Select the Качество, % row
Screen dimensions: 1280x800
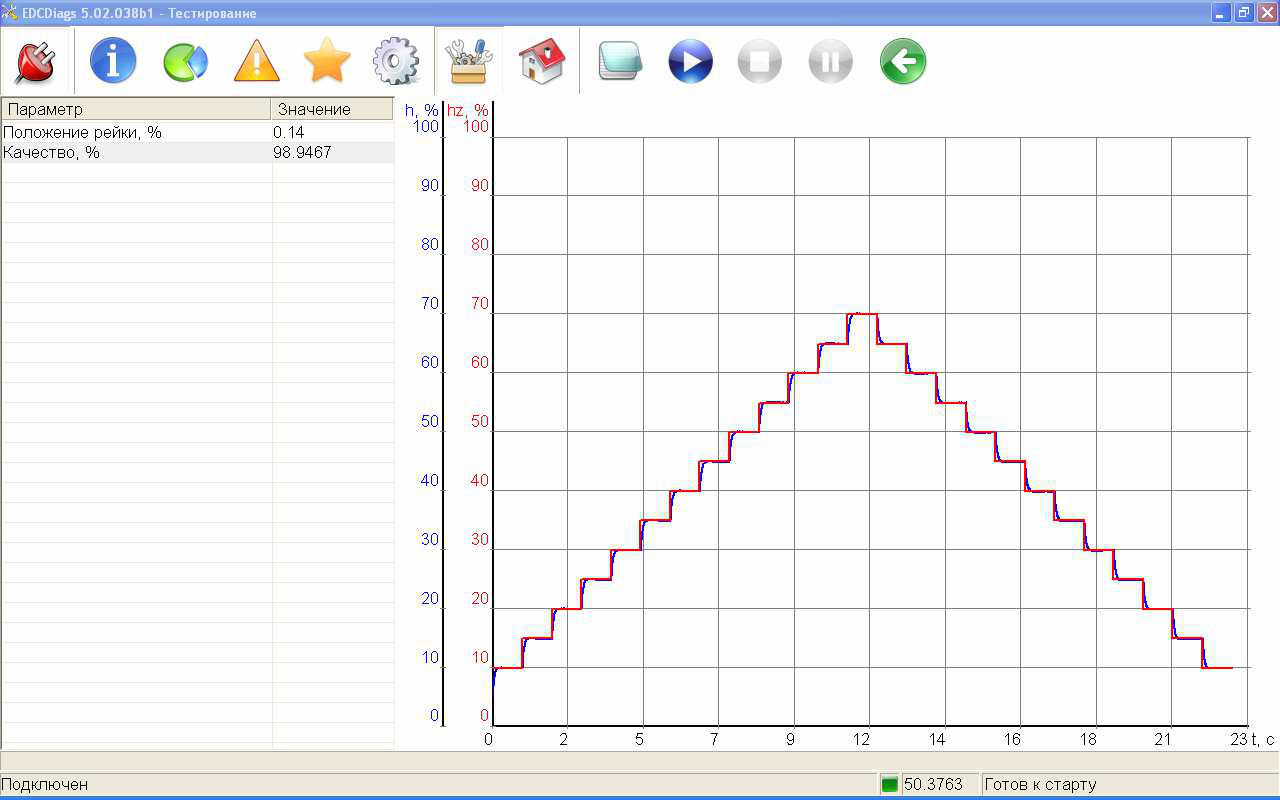(136, 152)
